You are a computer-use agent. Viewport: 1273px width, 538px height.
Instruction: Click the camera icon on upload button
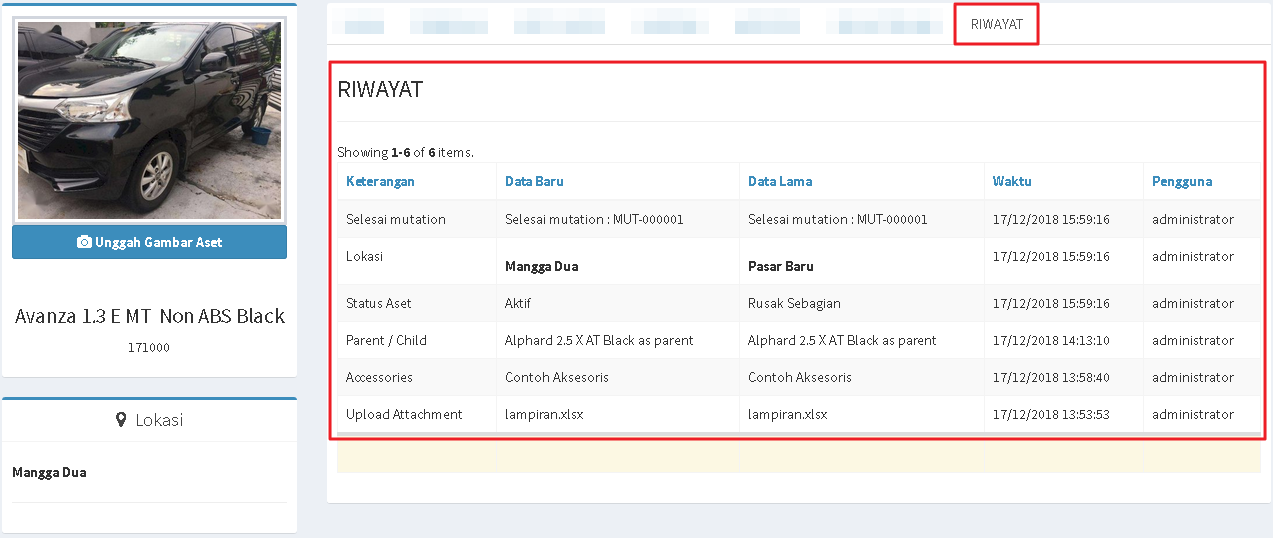84,242
